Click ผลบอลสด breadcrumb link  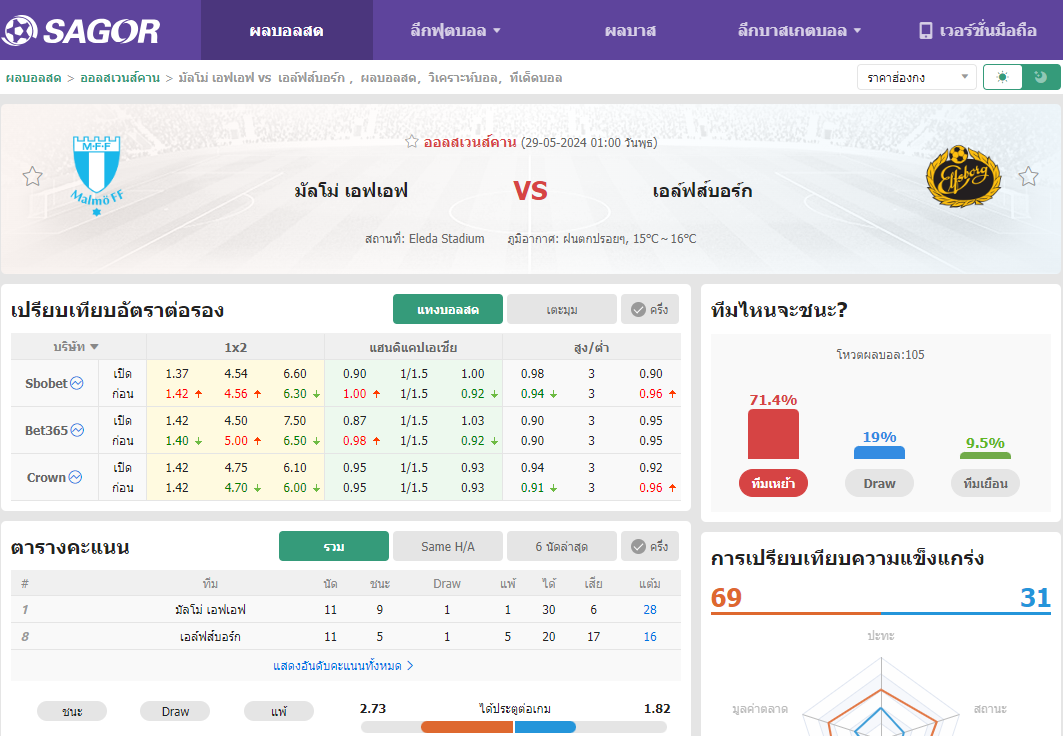[x=34, y=78]
